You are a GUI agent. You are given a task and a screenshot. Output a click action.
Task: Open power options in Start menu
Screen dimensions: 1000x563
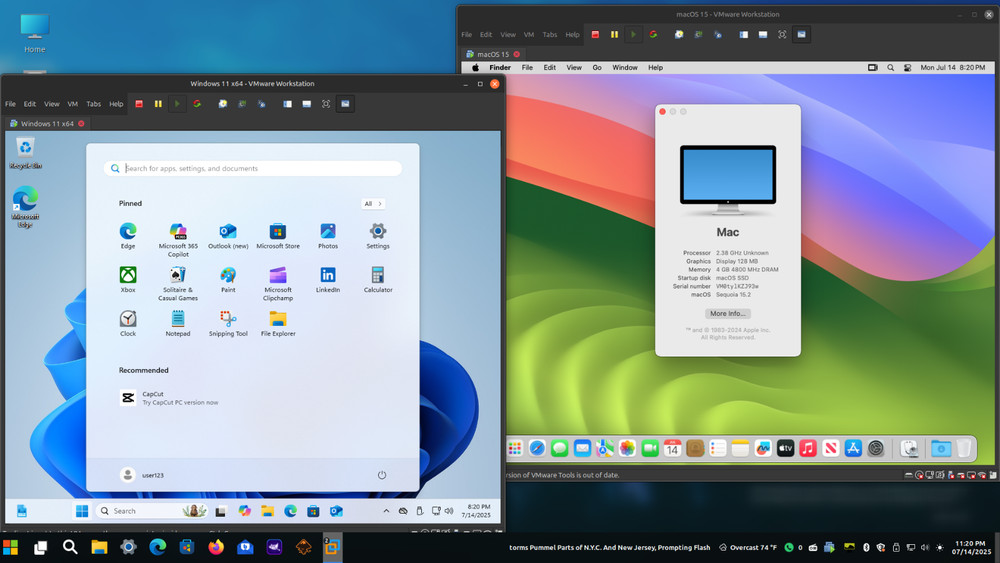[381, 475]
